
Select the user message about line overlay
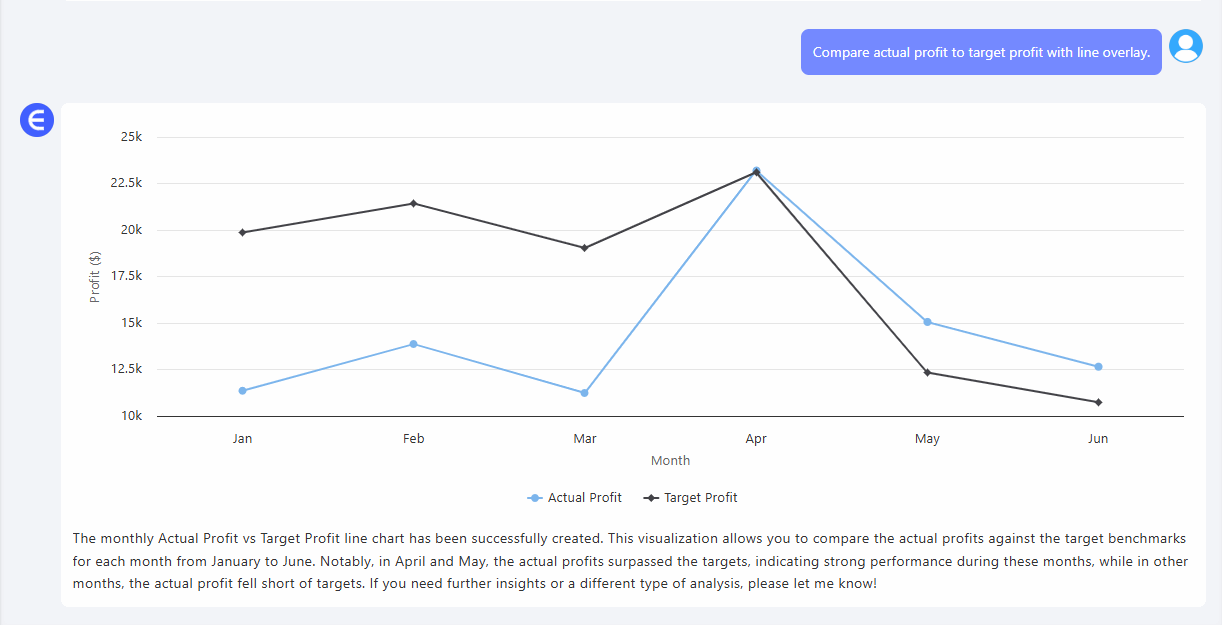(x=980, y=52)
